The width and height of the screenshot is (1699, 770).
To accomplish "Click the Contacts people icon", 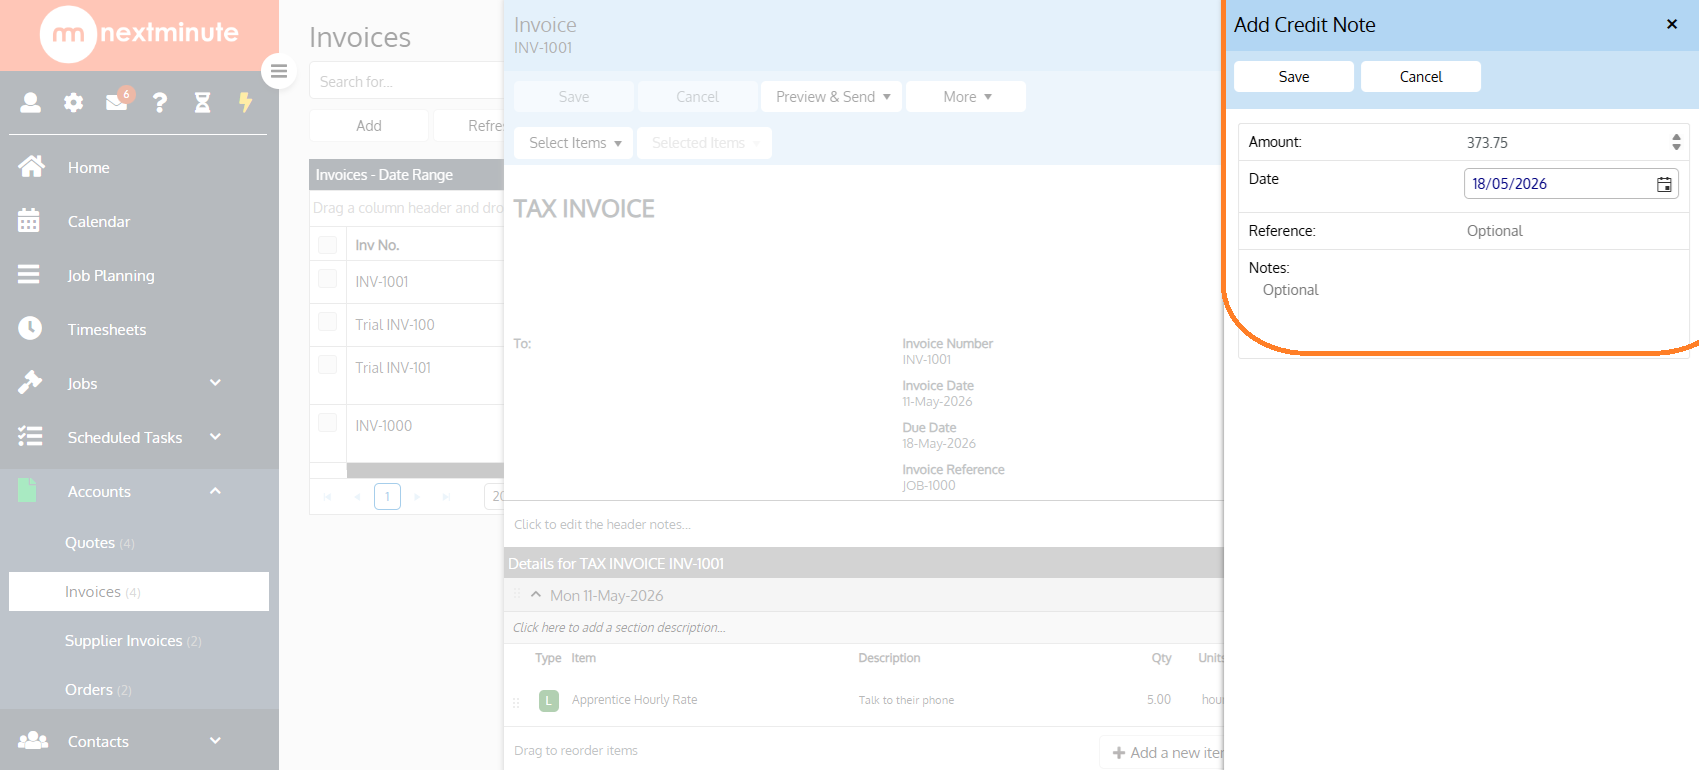I will pyautogui.click(x=33, y=740).
